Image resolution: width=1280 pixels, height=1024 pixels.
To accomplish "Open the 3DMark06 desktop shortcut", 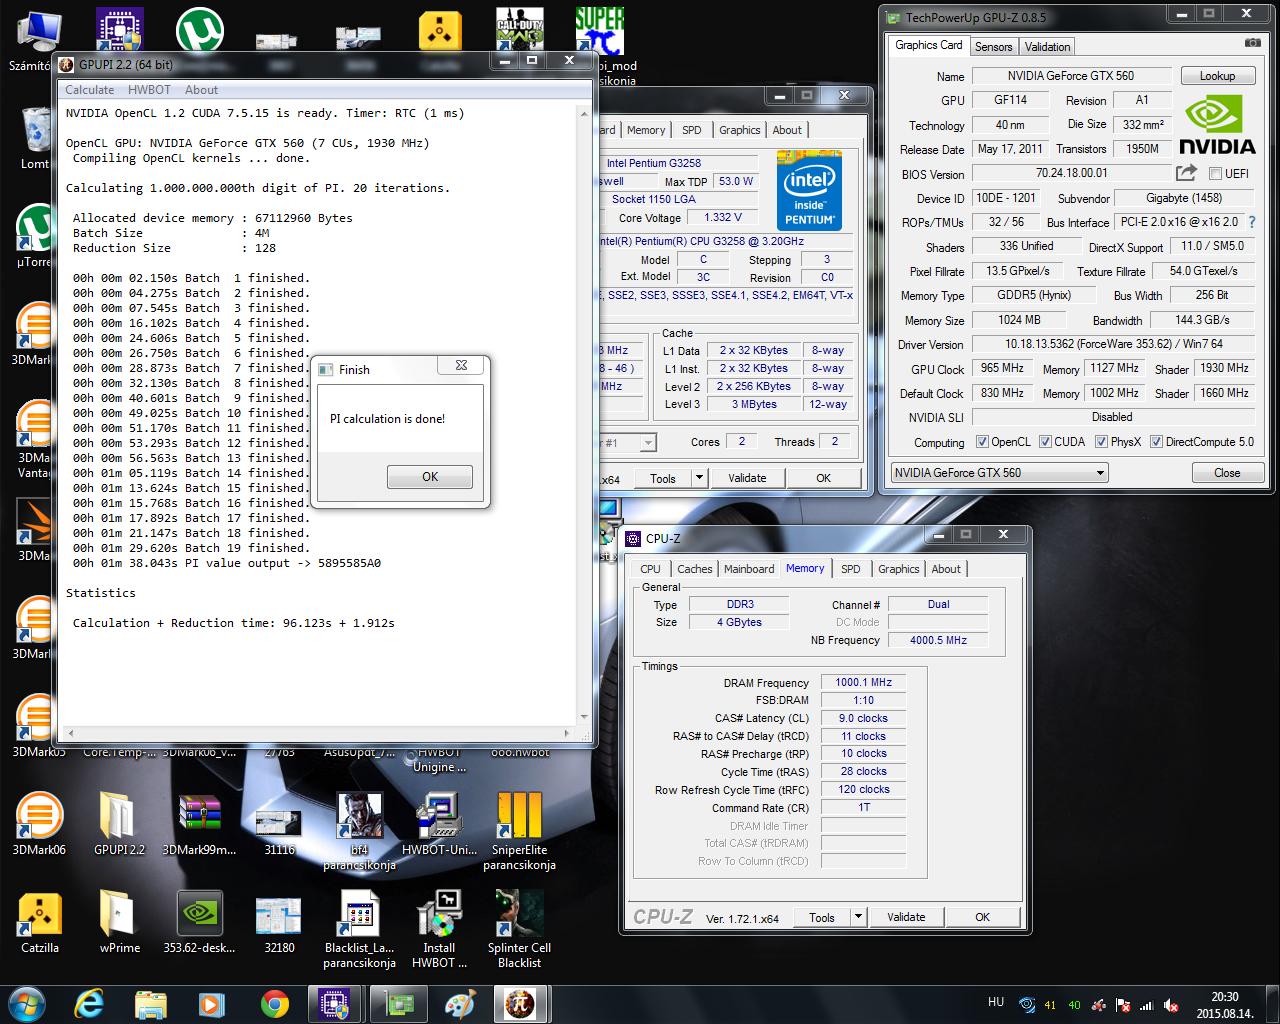I will pyautogui.click(x=39, y=825).
